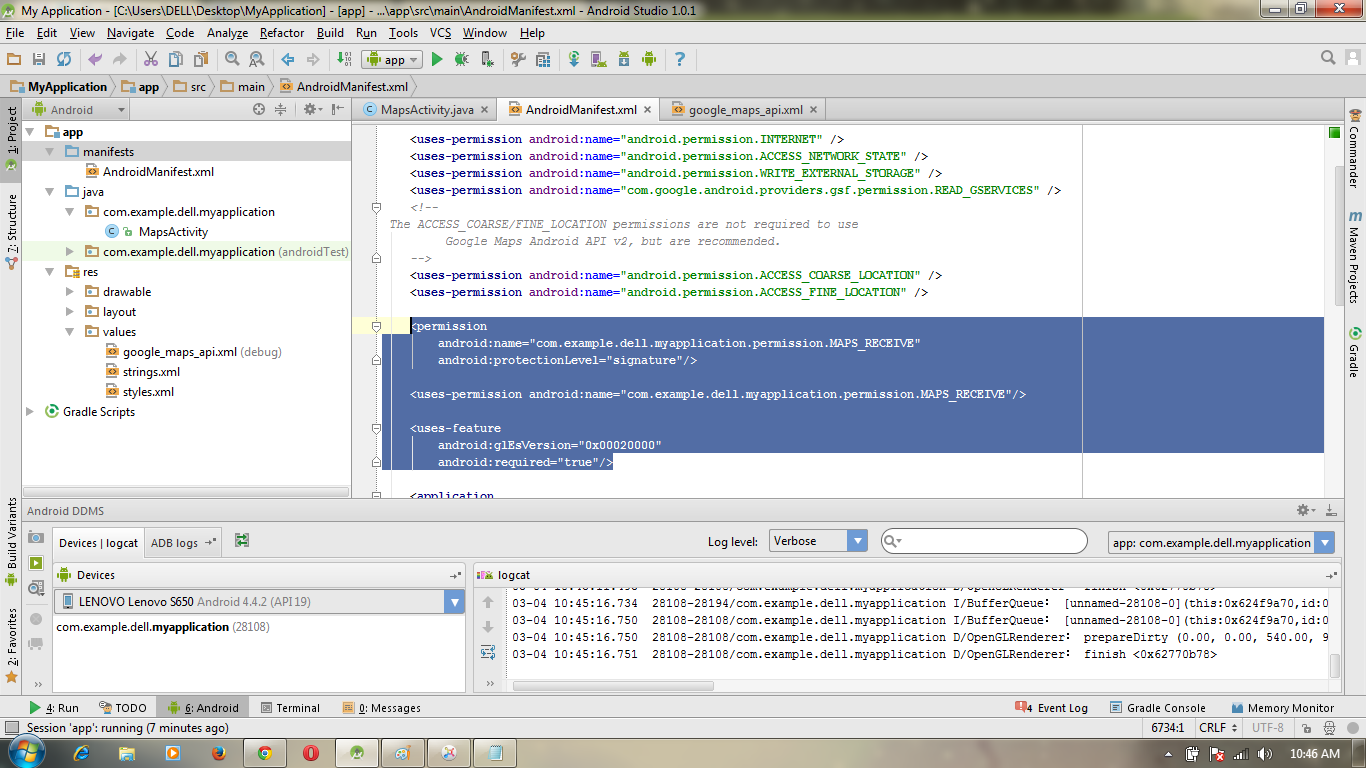Open the Memory Monitor panel
Image resolution: width=1366 pixels, height=768 pixels.
click(x=1282, y=708)
